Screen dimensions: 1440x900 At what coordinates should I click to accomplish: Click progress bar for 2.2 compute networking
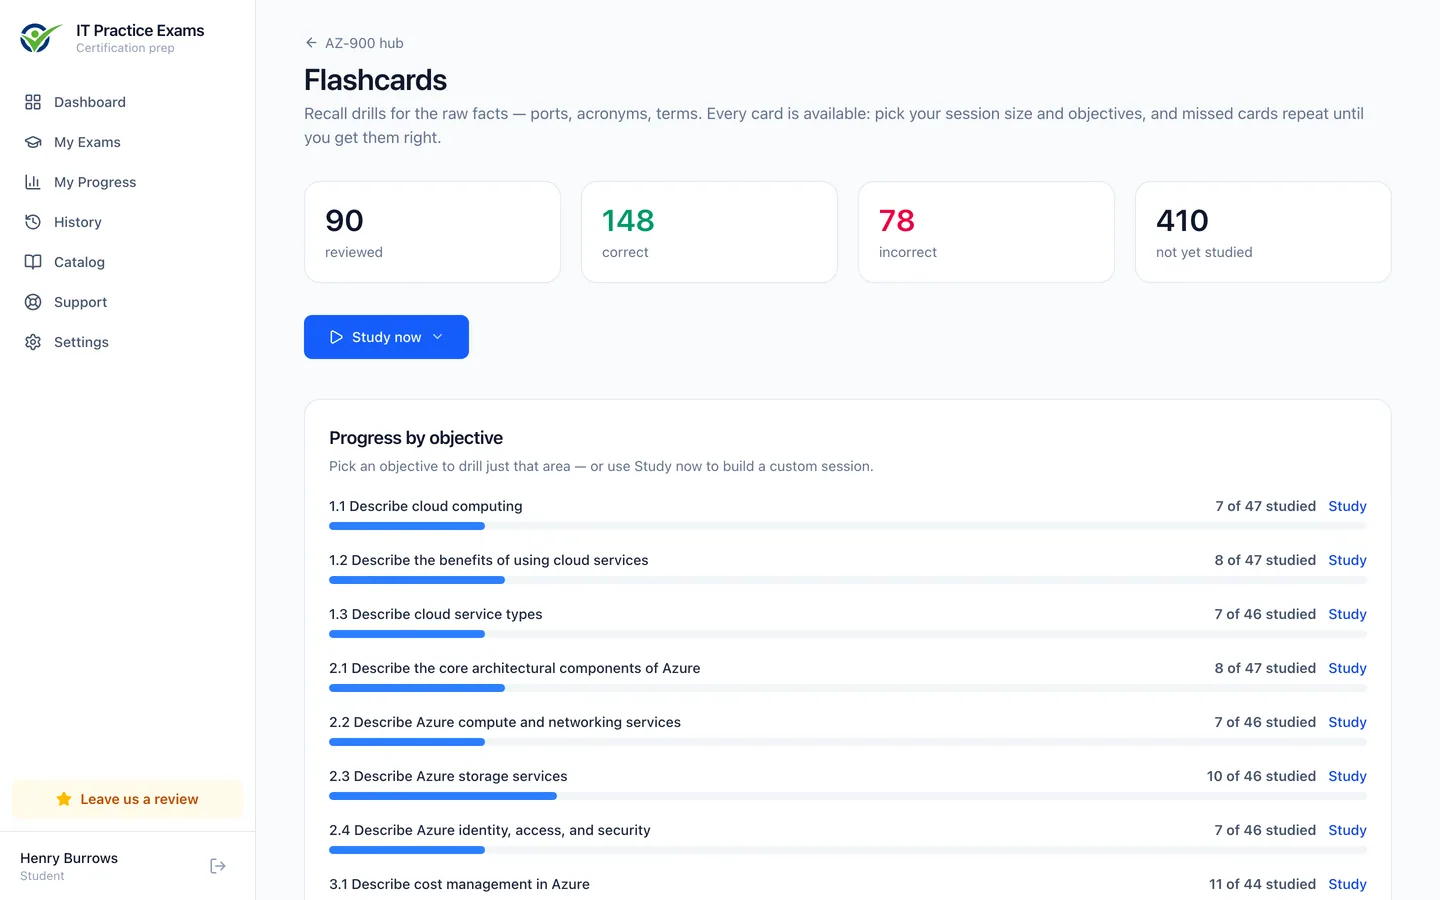848,742
